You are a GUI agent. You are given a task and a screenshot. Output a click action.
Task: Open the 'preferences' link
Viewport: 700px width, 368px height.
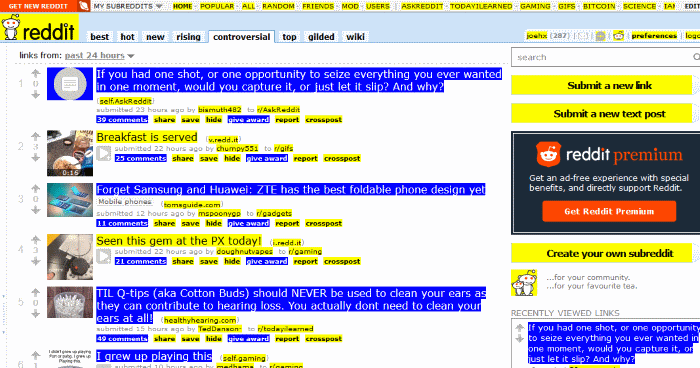(x=654, y=35)
